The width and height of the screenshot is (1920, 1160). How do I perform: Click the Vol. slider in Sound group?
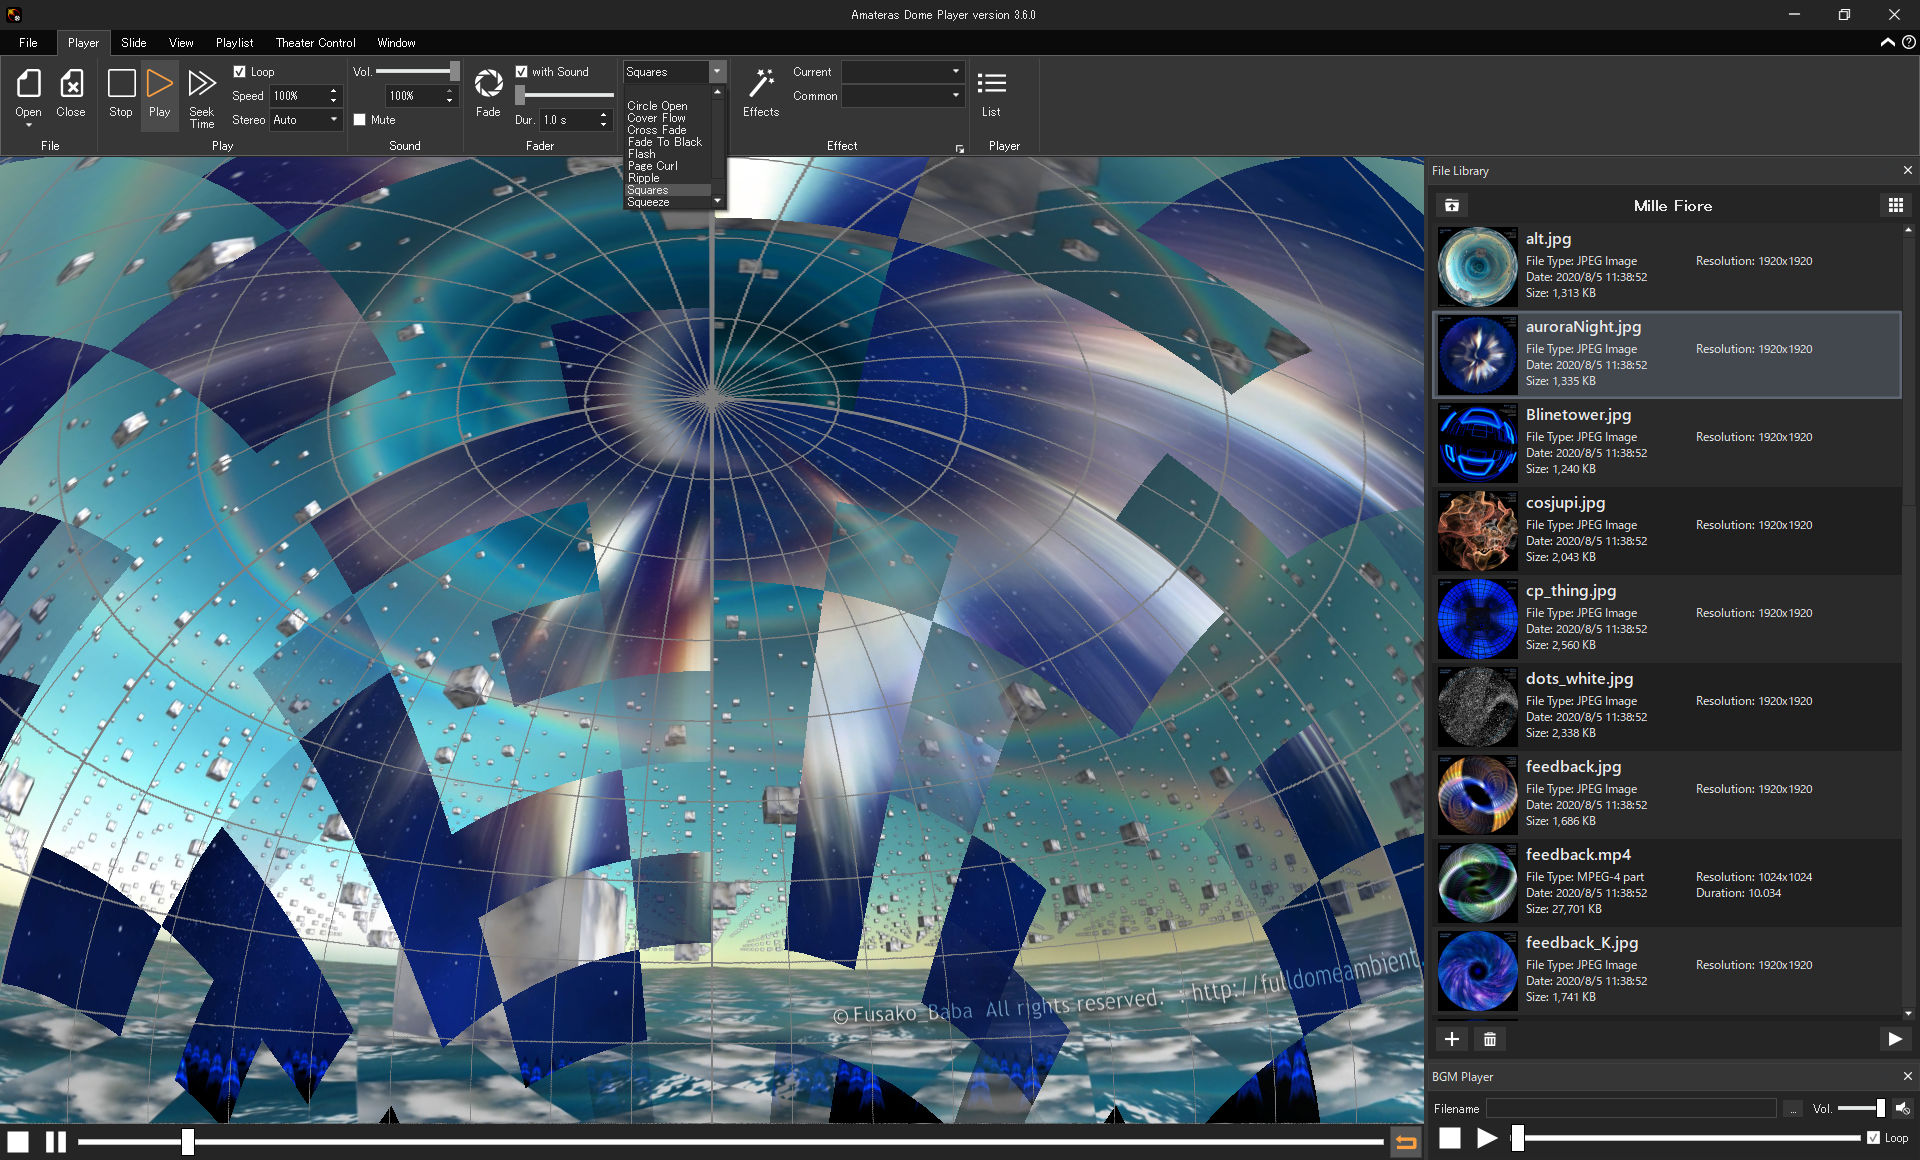[x=417, y=71]
